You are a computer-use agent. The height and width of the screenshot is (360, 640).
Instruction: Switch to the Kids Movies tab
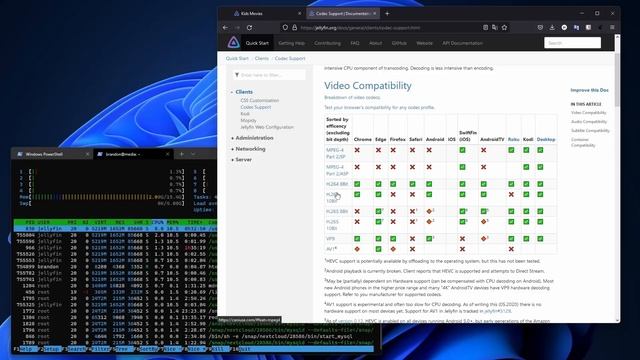click(263, 13)
